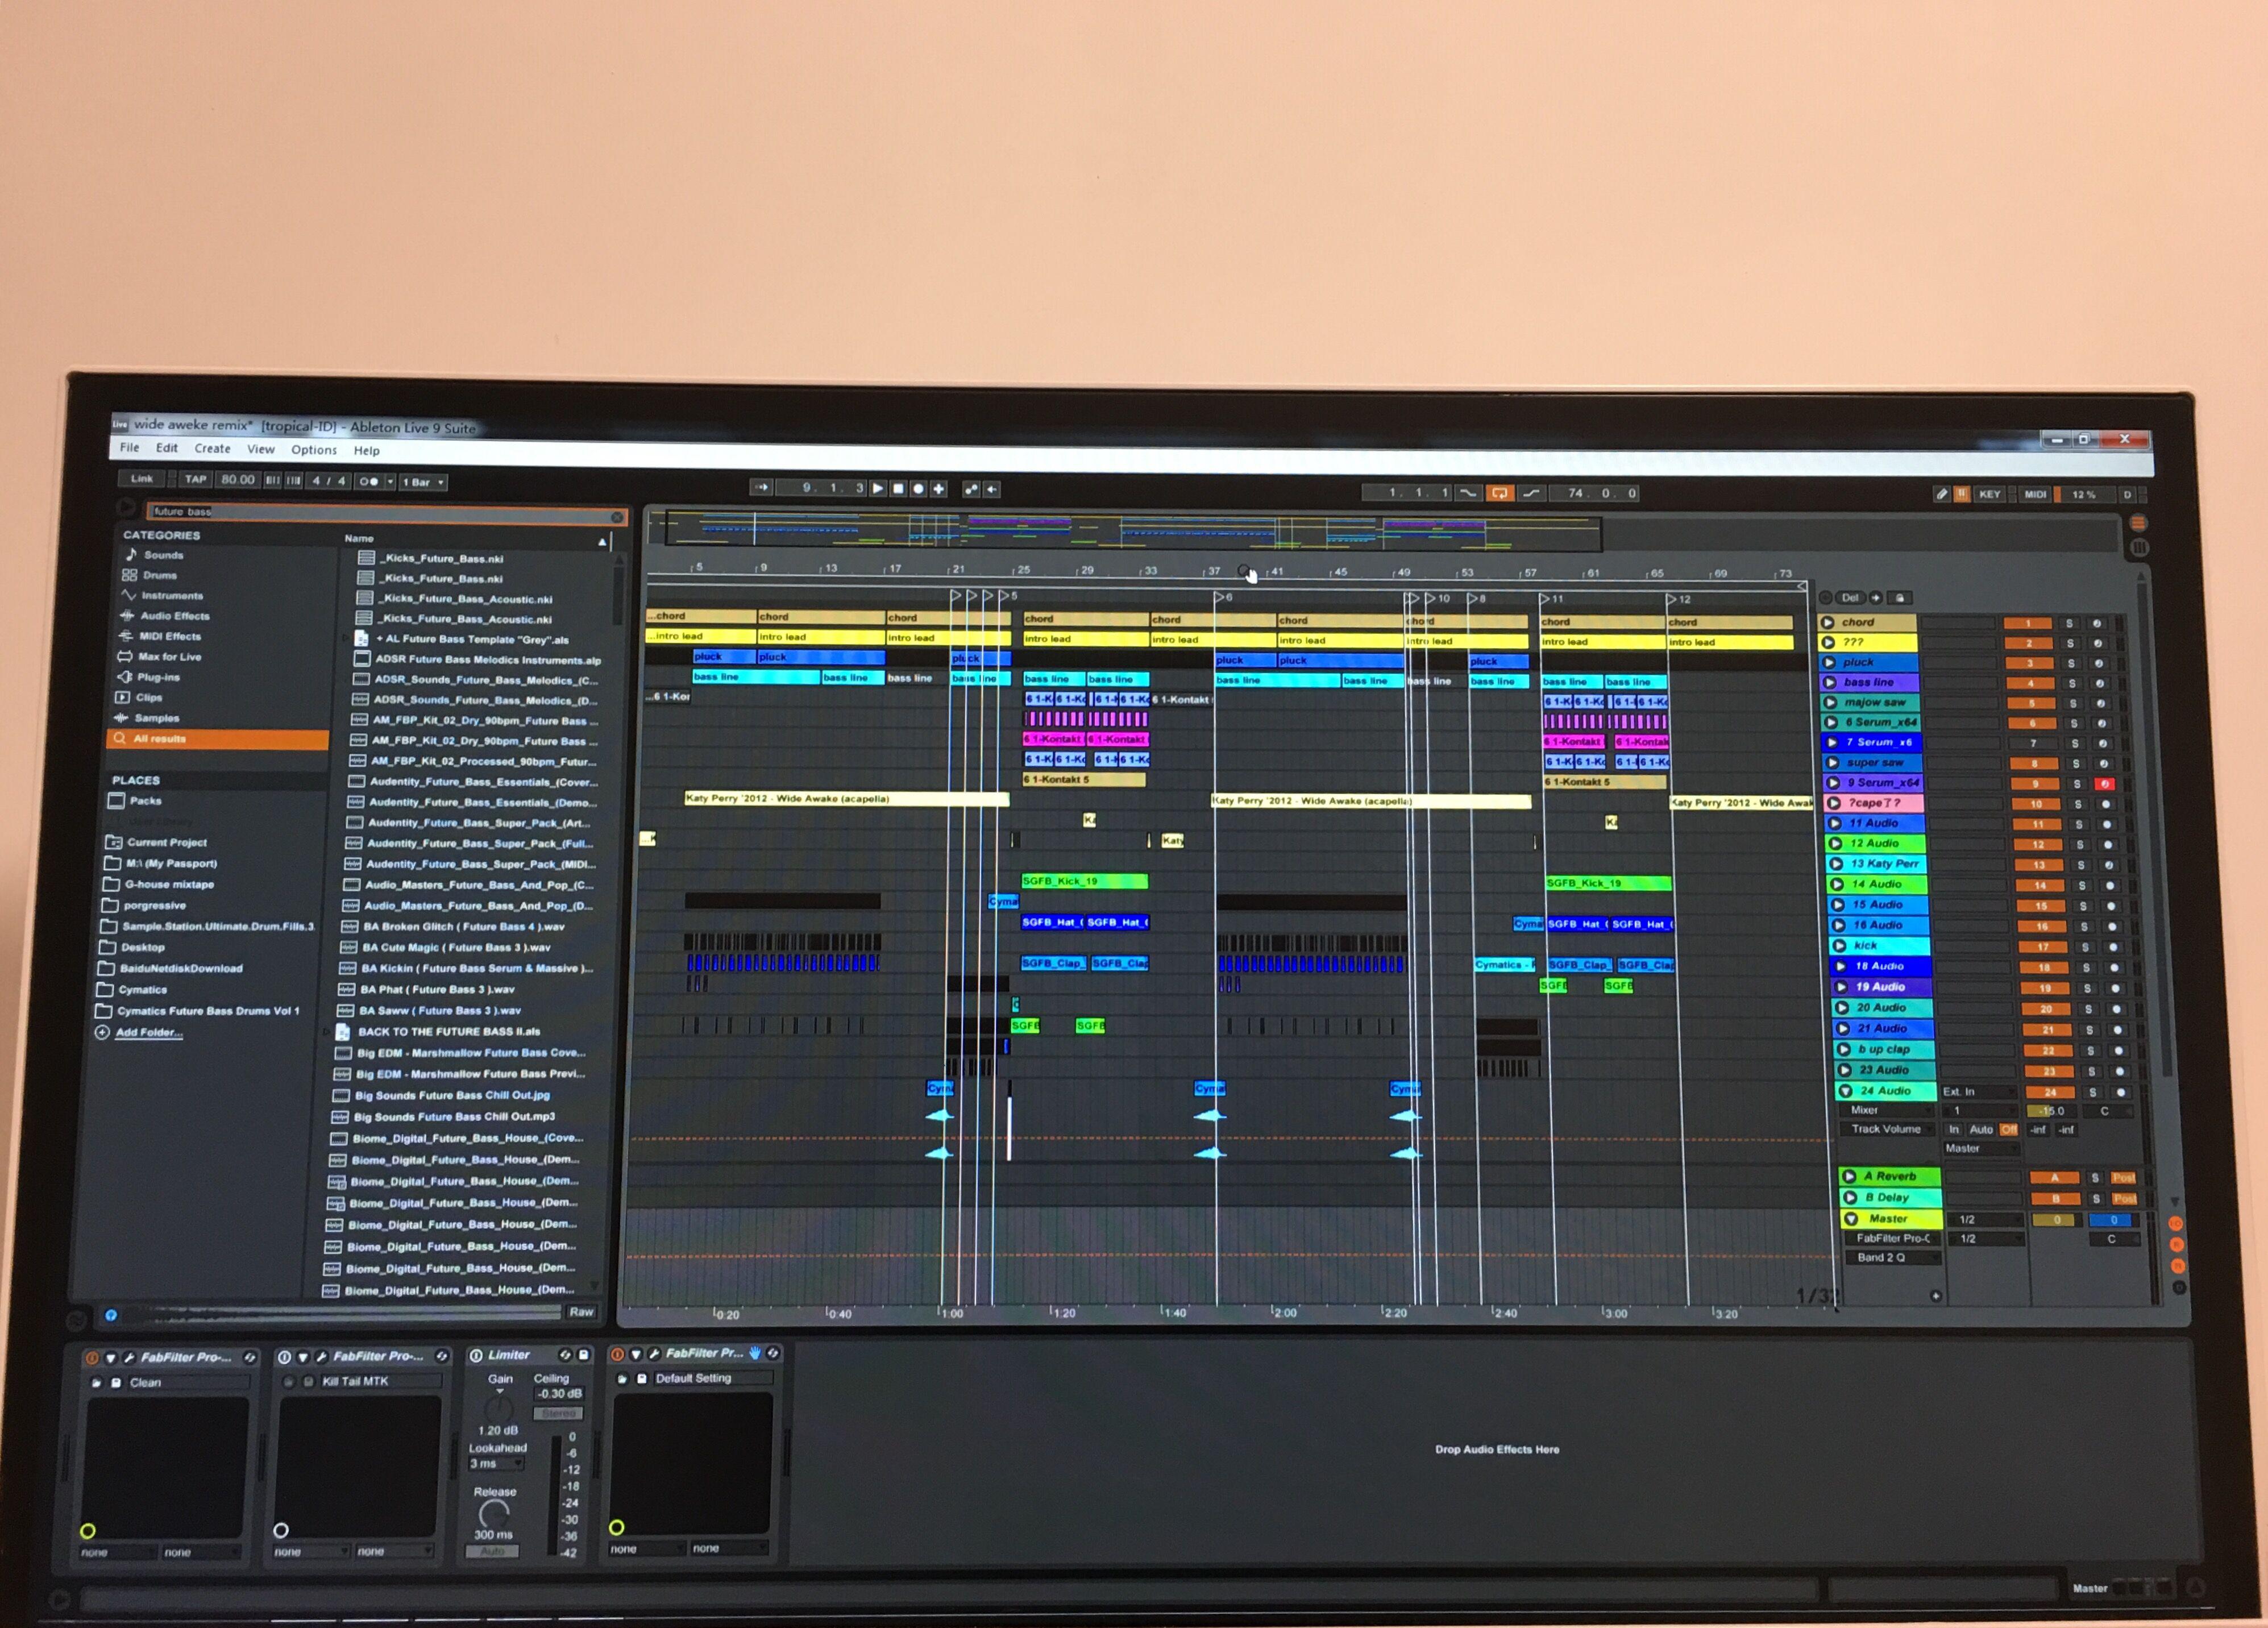Open the Options menu
This screenshot has height=1628, width=2268.
[314, 450]
